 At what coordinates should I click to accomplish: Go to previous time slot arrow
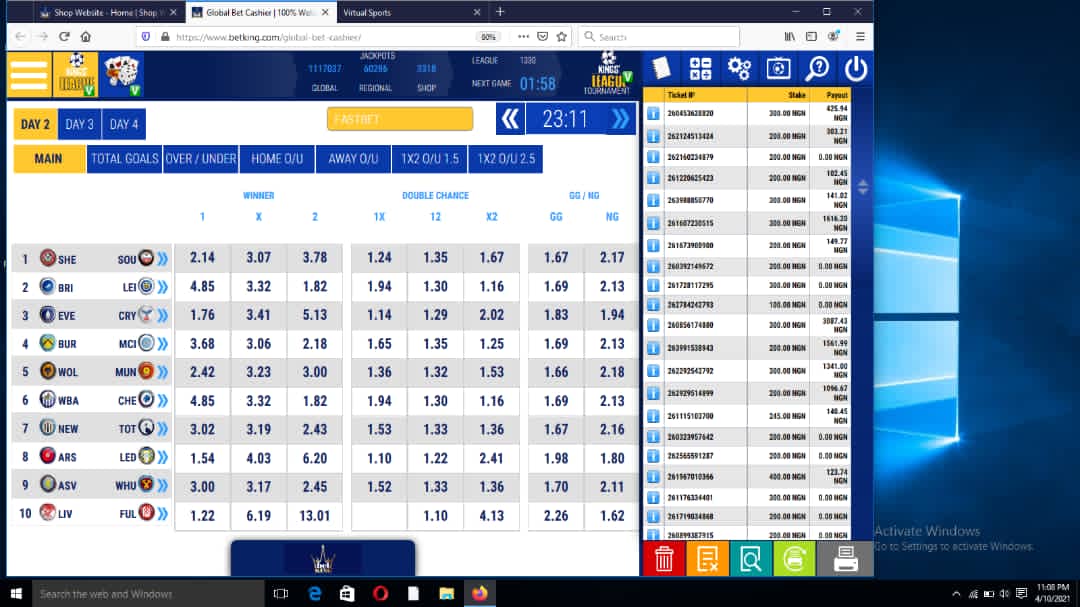510,119
